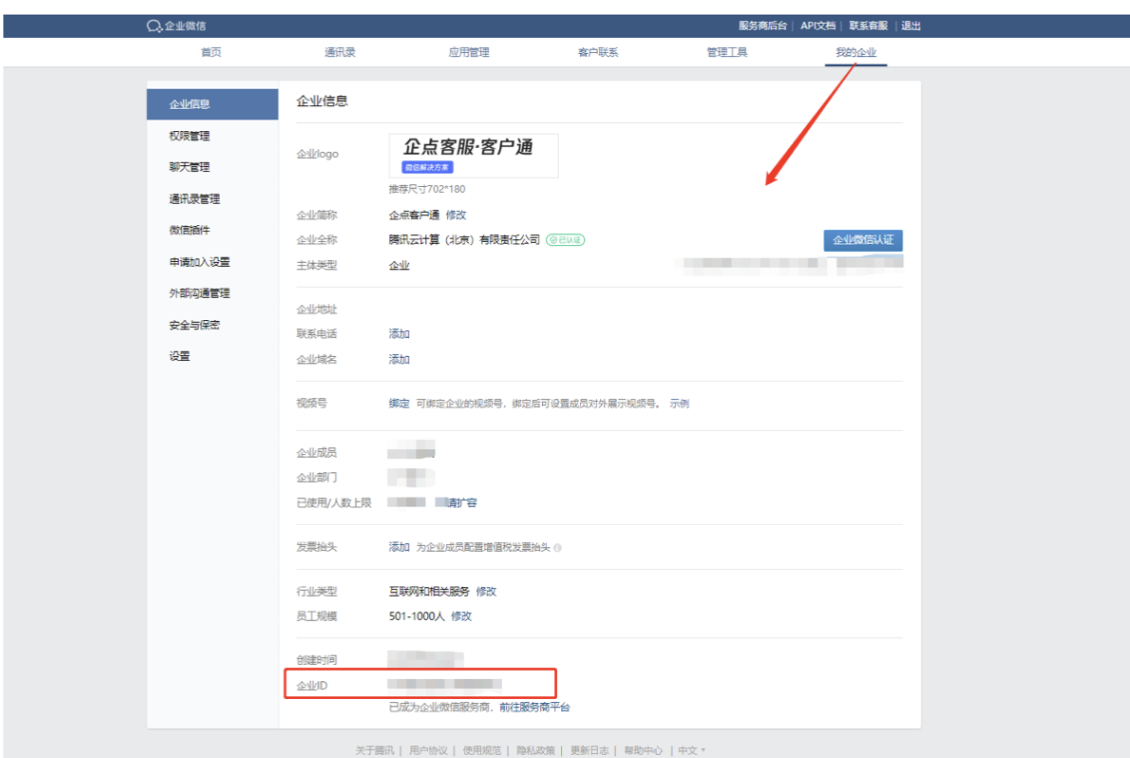The image size is (1130, 758).
Task: Go to 通讯录管理 in the sidebar
Action: (x=195, y=199)
